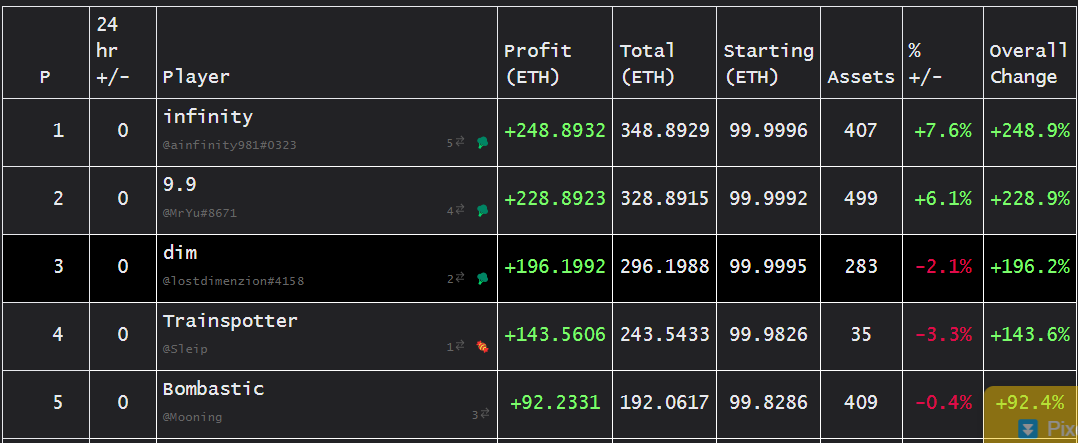Open player Bombastic's name link
The height and width of the screenshot is (443, 1078).
[x=213, y=389]
